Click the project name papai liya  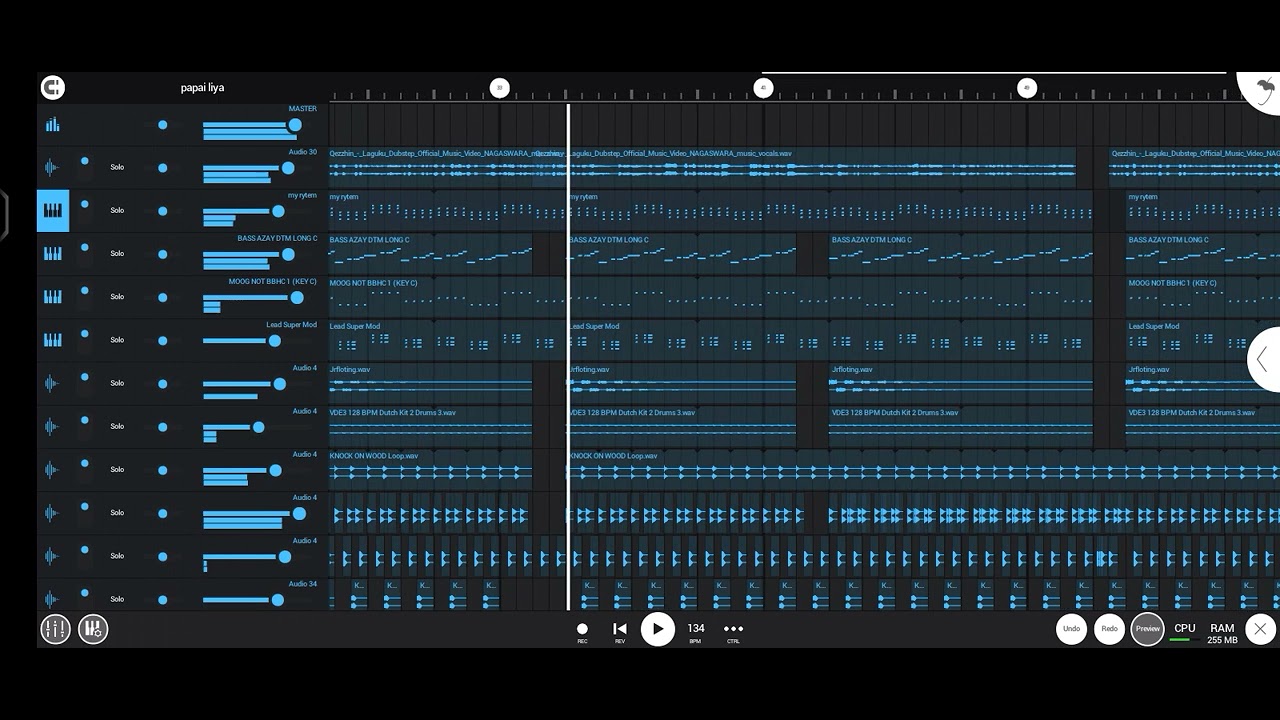[x=202, y=88]
